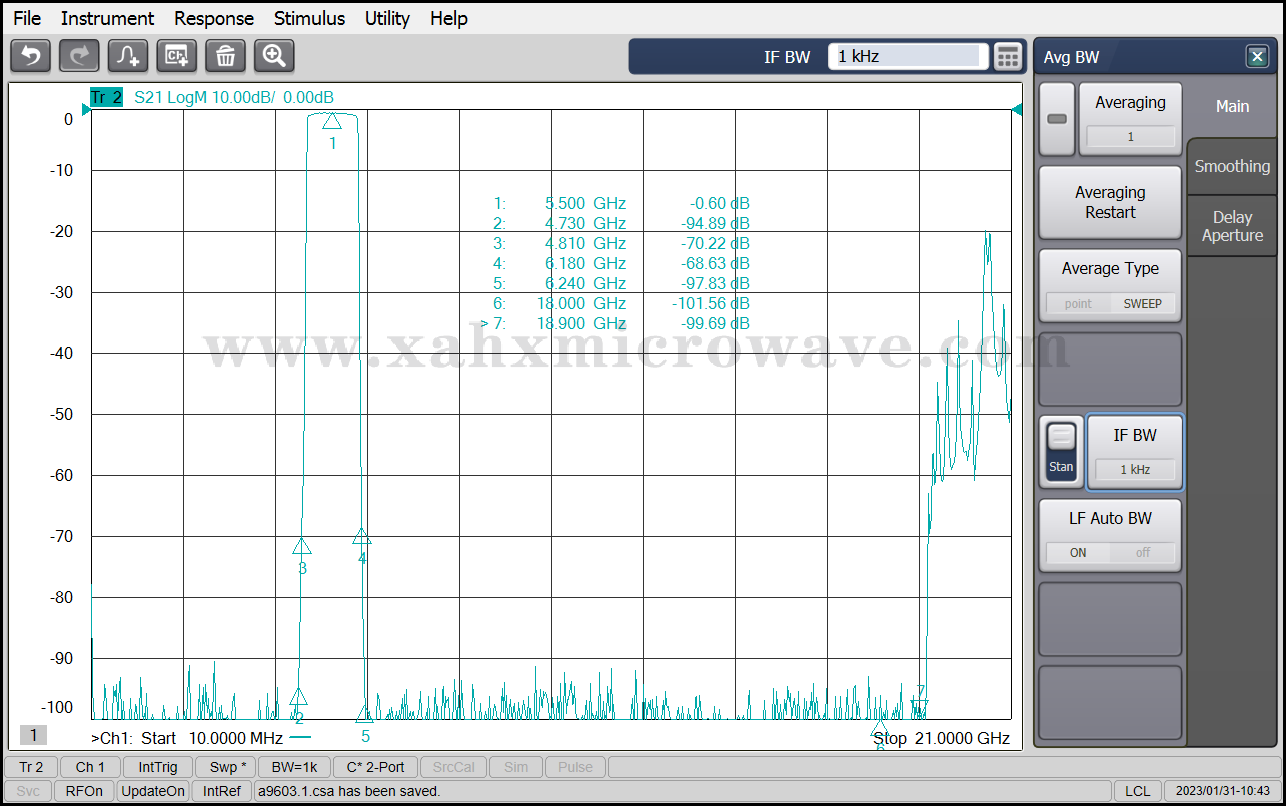Click the Averaging factor button
Viewport: 1286px width, 806px height.
pyautogui.click(x=1130, y=119)
